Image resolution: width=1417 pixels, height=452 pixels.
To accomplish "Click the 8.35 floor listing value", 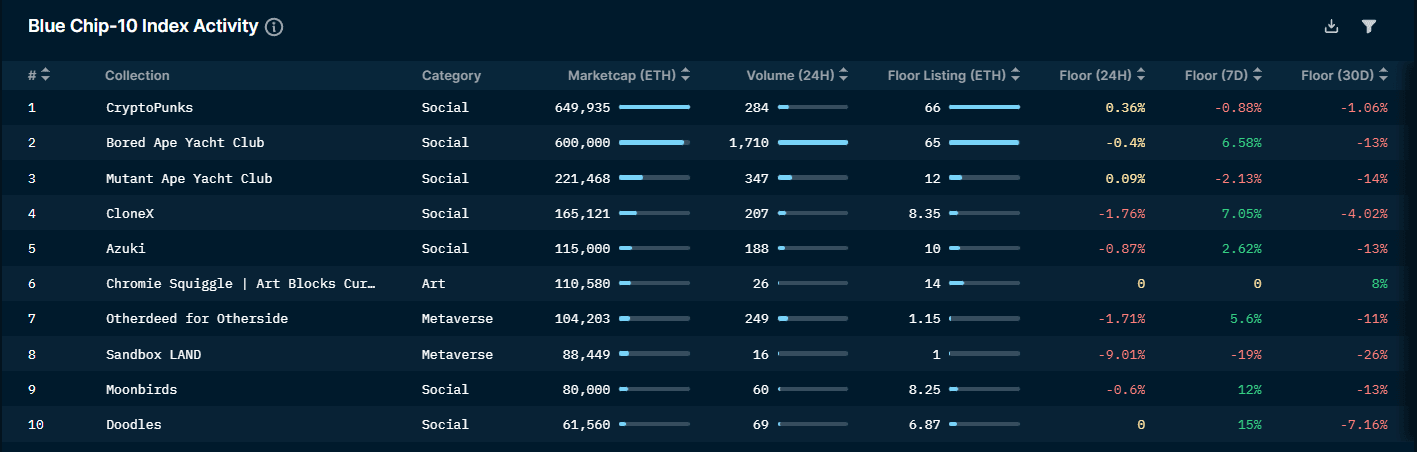I will [924, 213].
